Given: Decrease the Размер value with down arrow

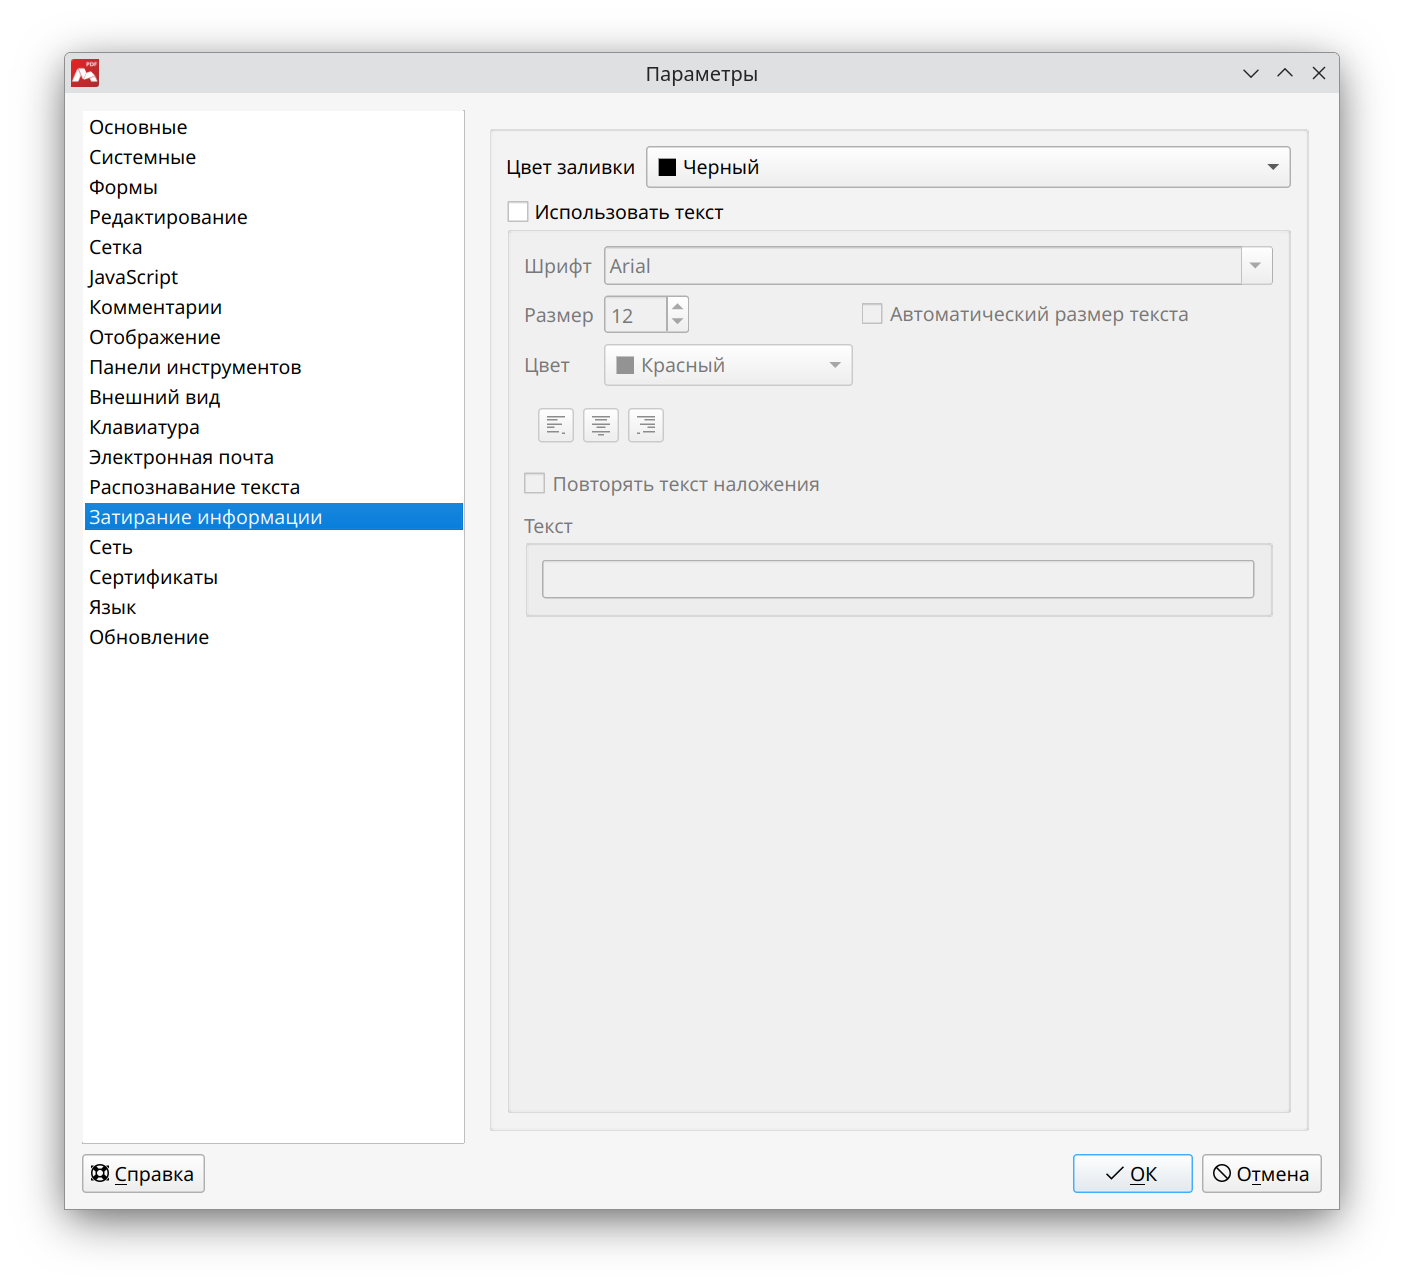Looking at the screenshot, I should tap(678, 322).
